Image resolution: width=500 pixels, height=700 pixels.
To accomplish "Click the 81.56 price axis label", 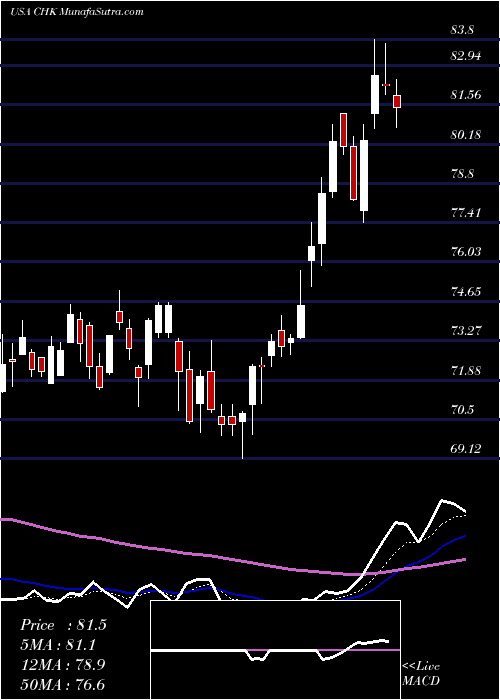I will click(465, 95).
